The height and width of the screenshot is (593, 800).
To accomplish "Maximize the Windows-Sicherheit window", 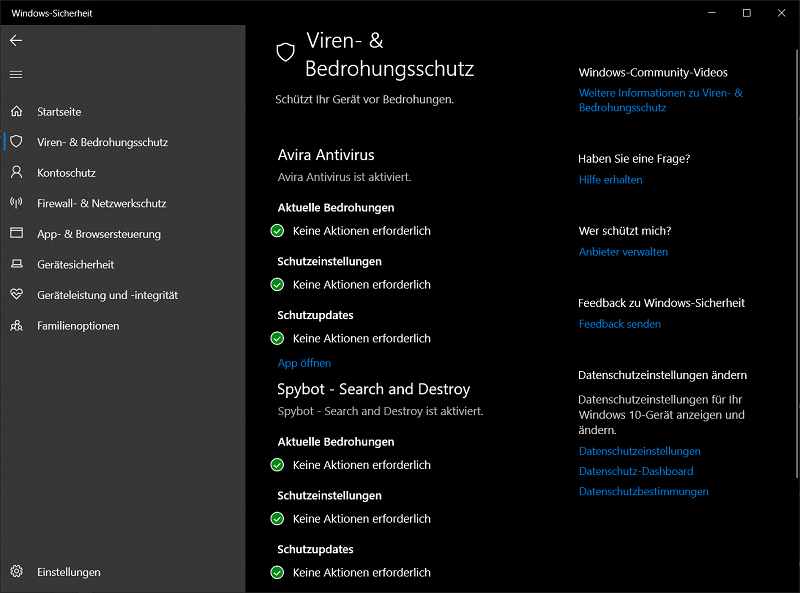I will (746, 13).
